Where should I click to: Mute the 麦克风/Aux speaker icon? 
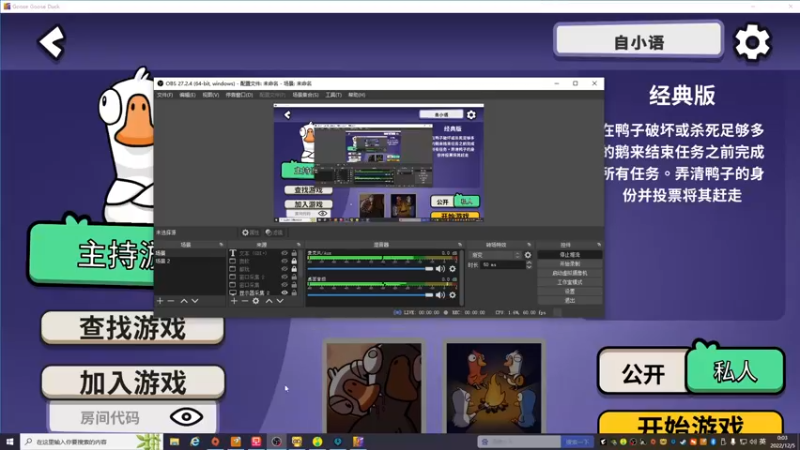(x=440, y=269)
